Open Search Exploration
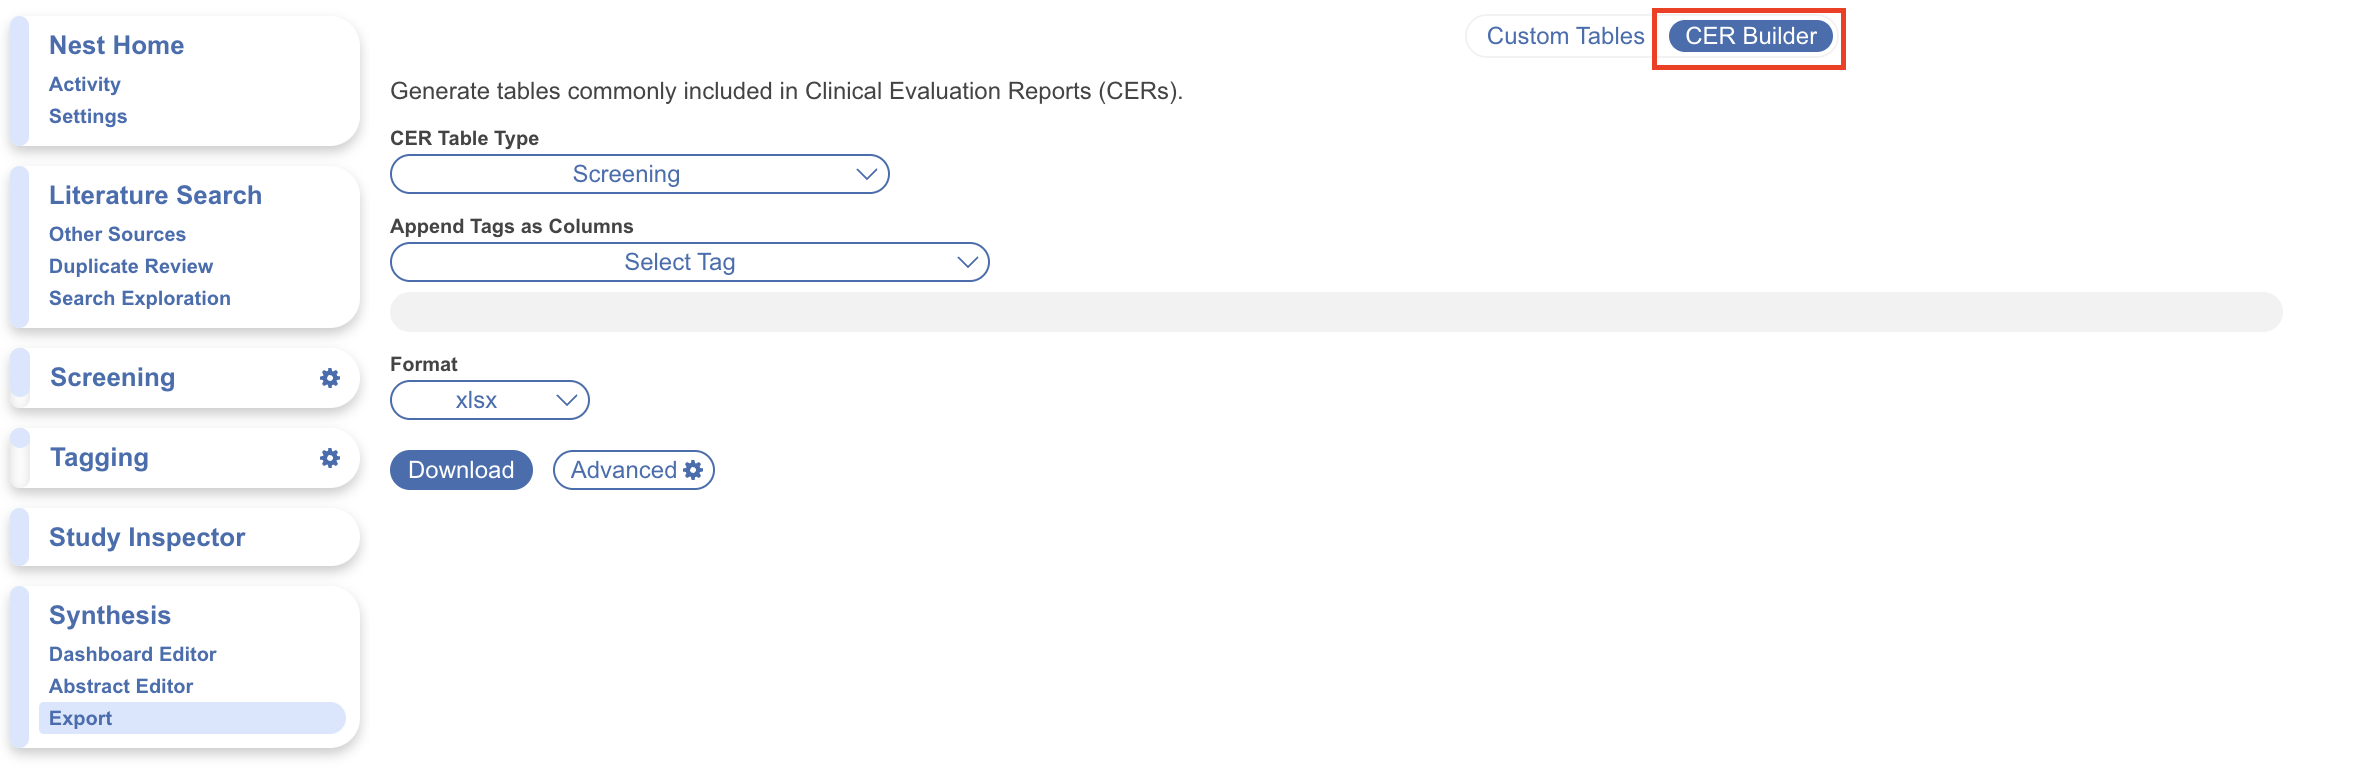 pos(140,298)
